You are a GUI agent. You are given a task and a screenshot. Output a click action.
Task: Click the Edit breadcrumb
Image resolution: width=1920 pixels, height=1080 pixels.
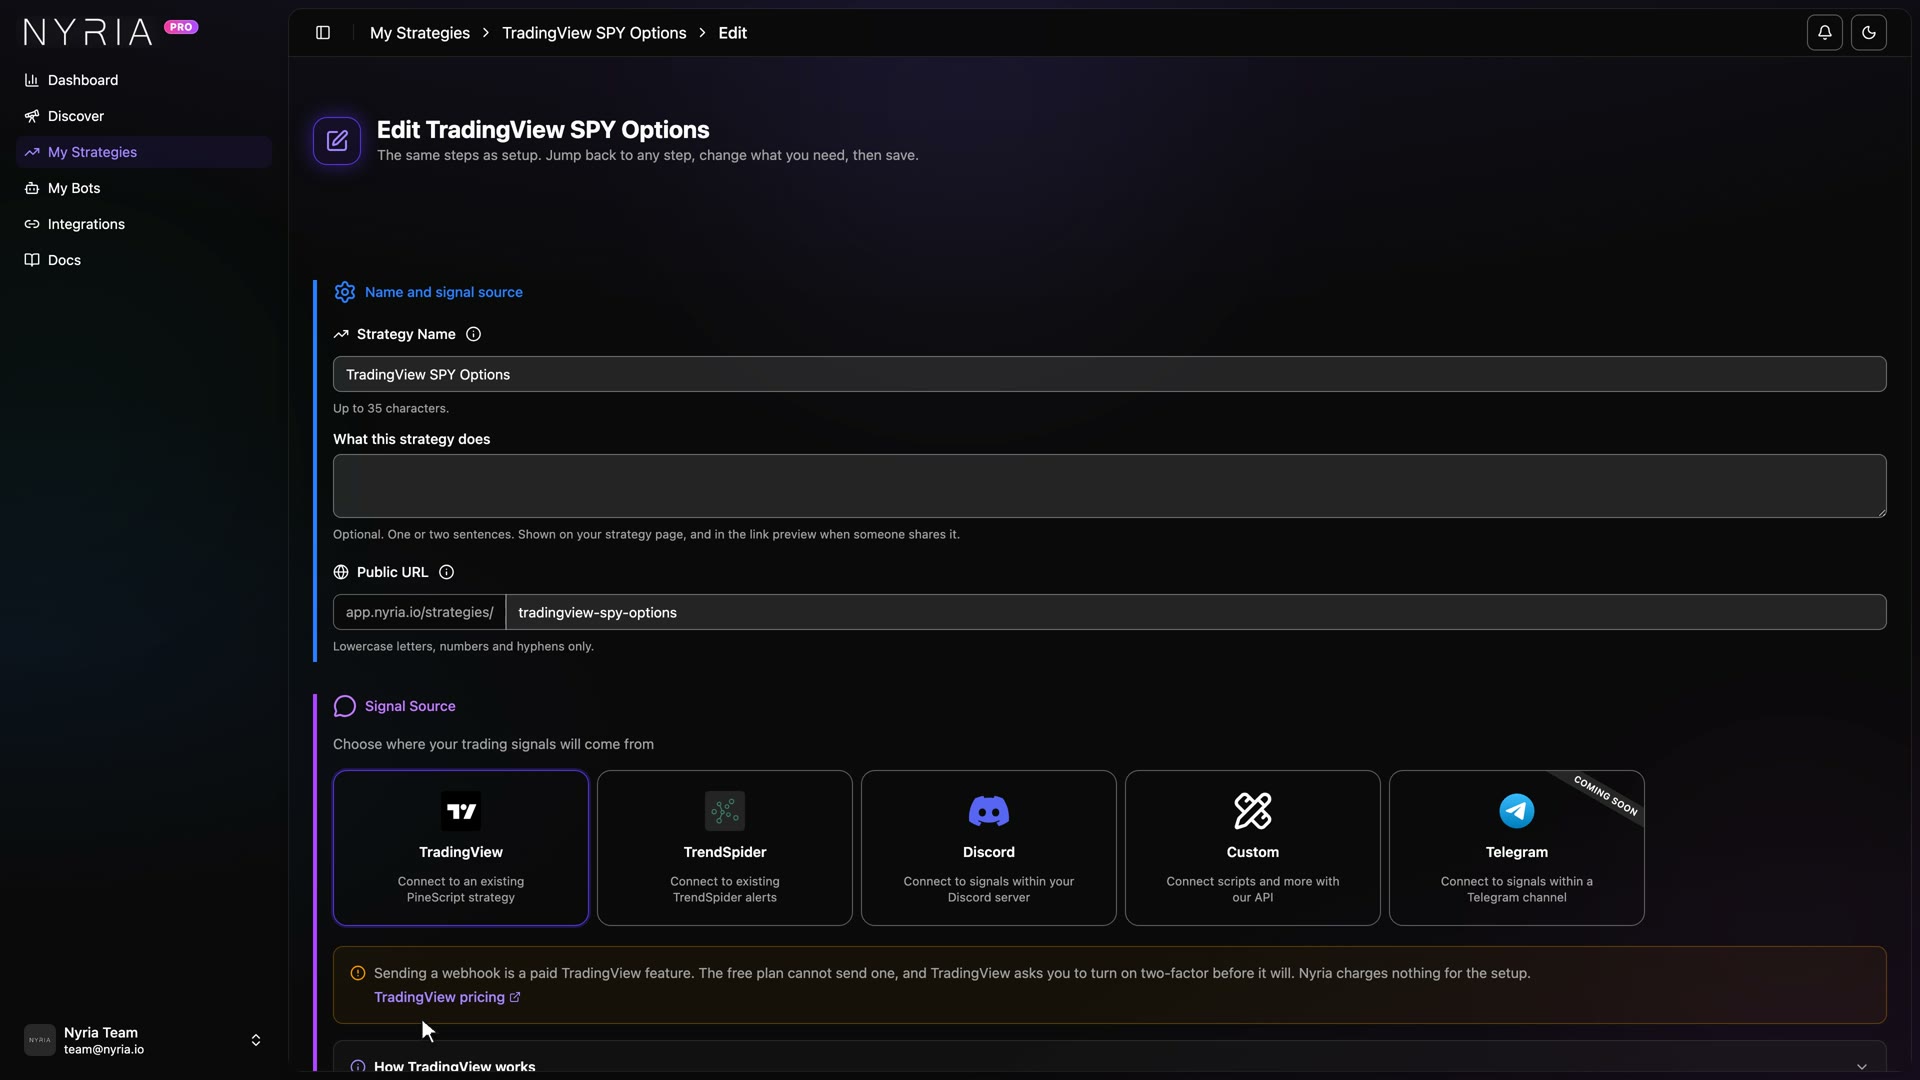tap(732, 33)
